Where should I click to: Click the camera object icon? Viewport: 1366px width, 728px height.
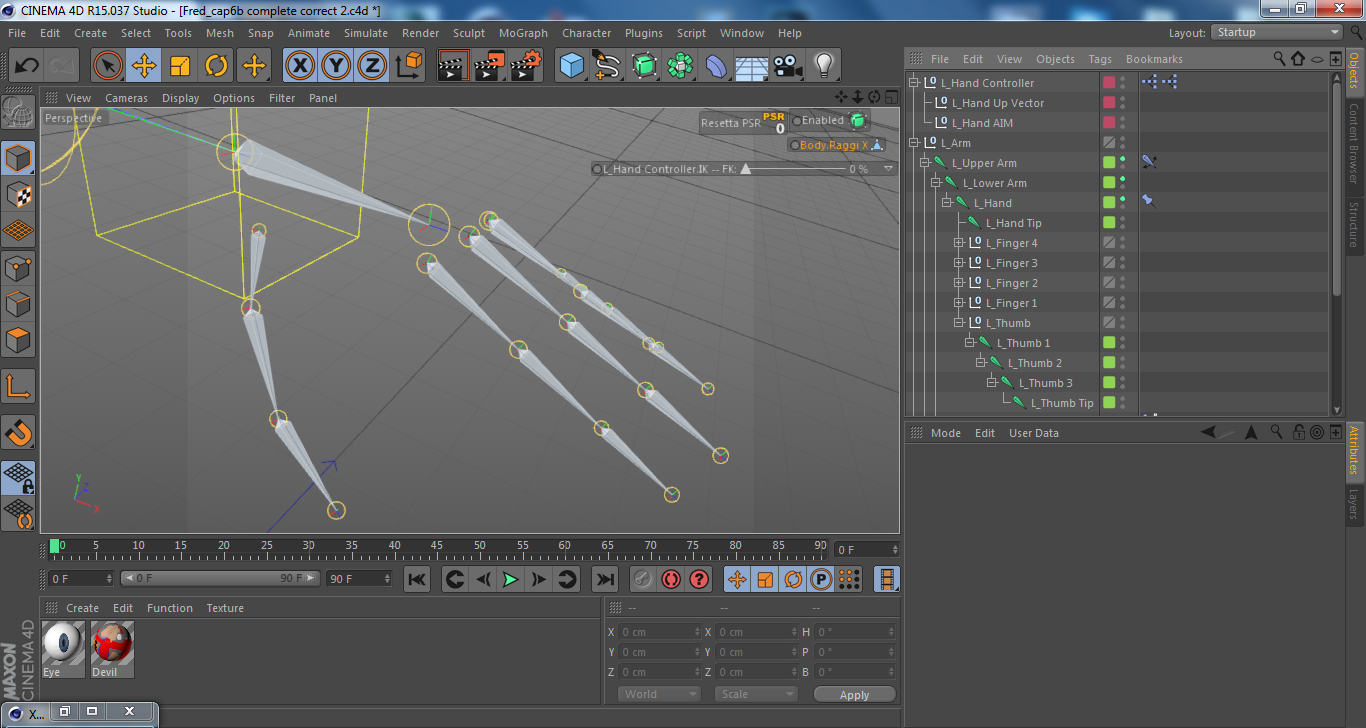(x=788, y=66)
